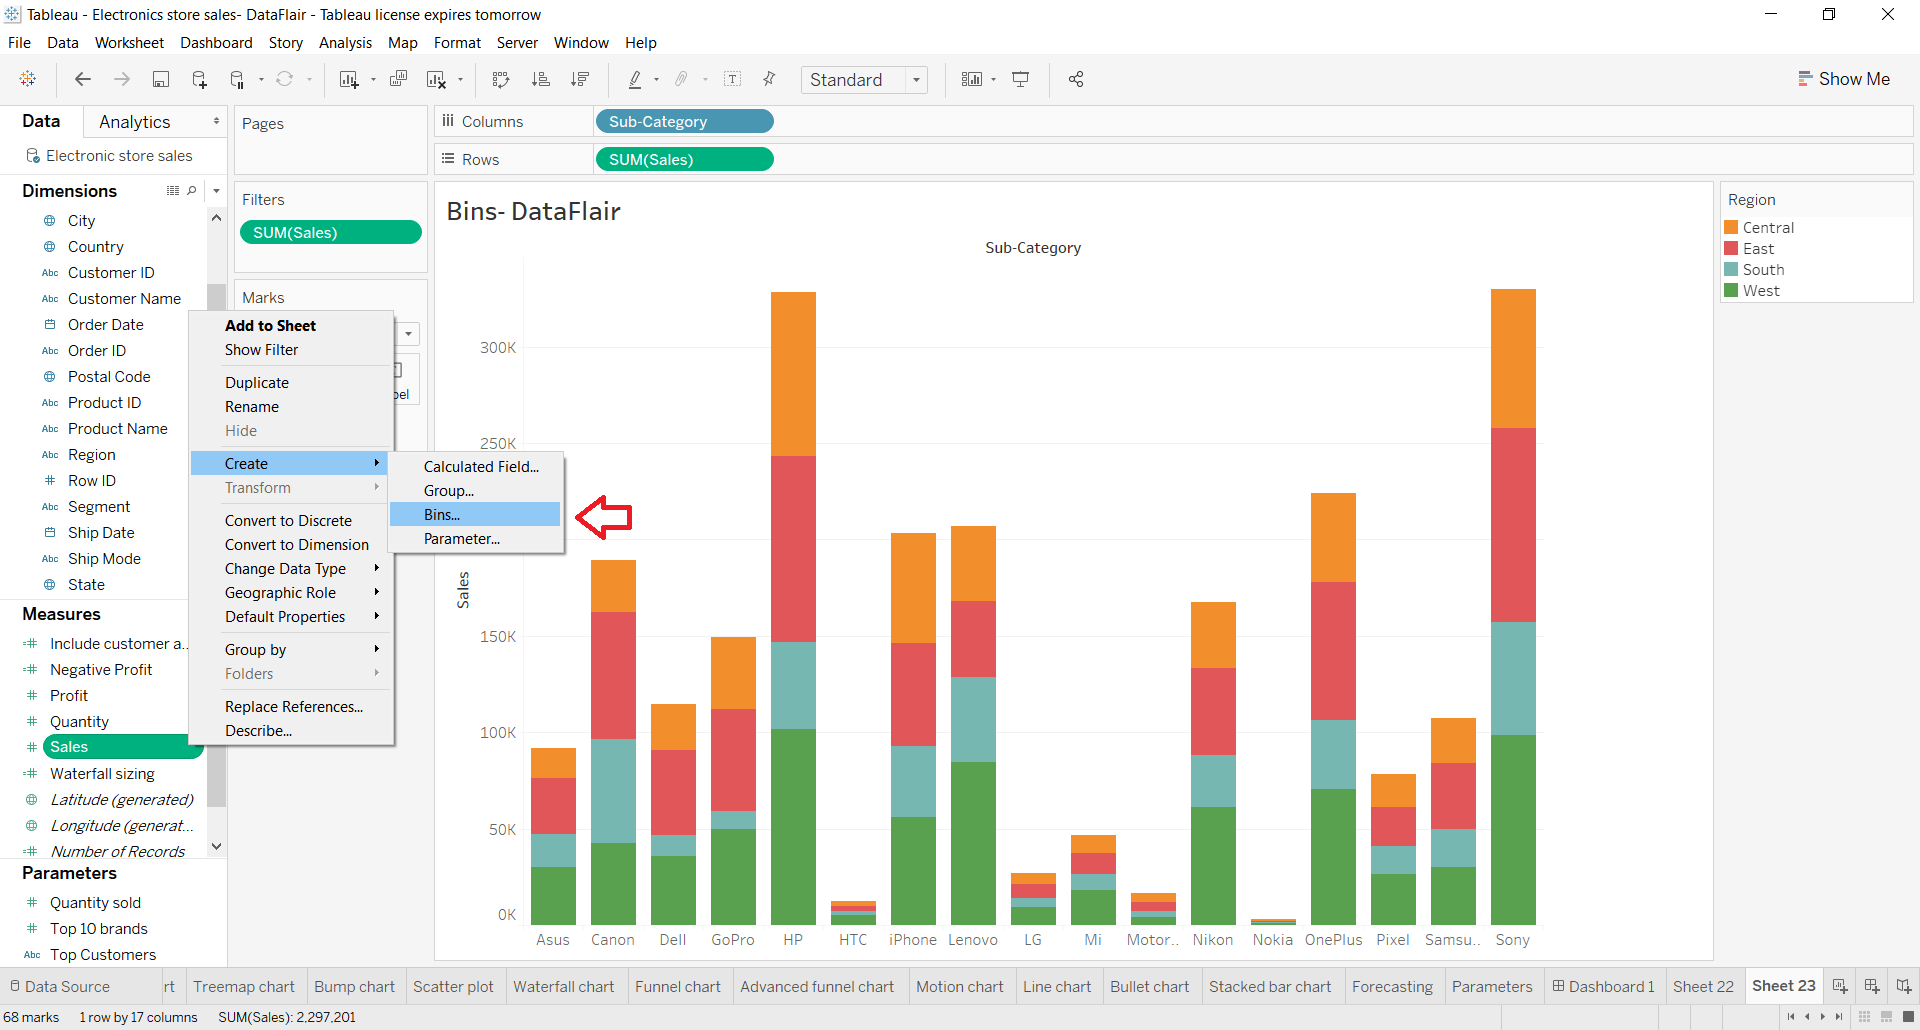Click the new worksheet toolbar icon
Viewport: 1920px width, 1030px height.
click(349, 79)
